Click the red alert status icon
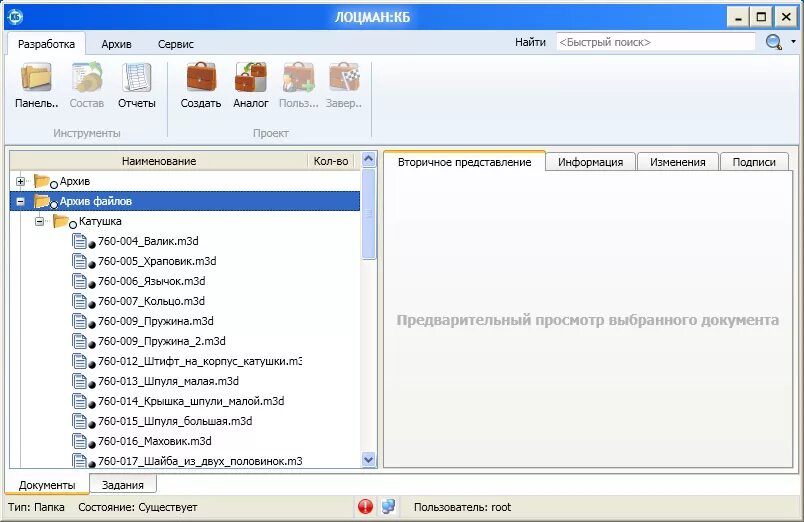This screenshot has width=804, height=522. point(365,507)
